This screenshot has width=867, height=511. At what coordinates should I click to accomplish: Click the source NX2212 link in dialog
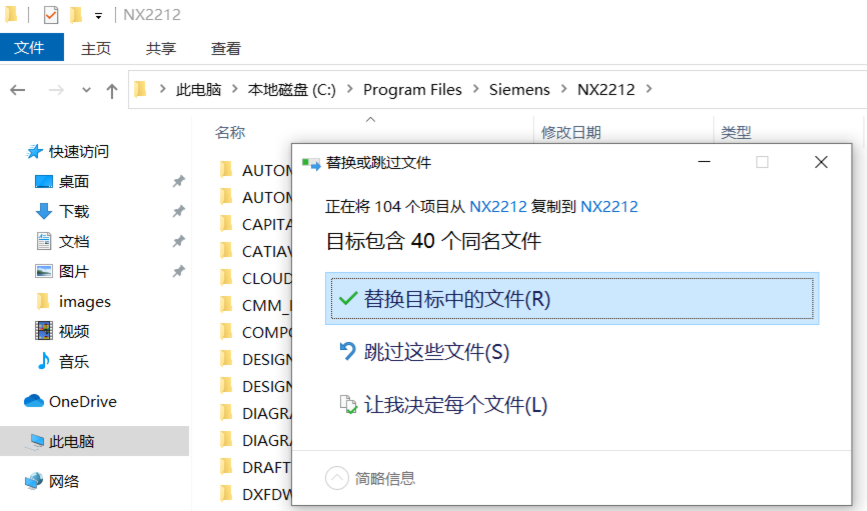(498, 207)
